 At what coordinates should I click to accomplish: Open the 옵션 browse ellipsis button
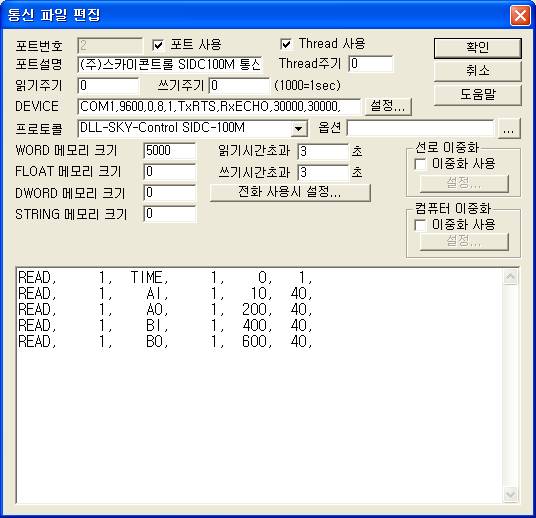(509, 129)
